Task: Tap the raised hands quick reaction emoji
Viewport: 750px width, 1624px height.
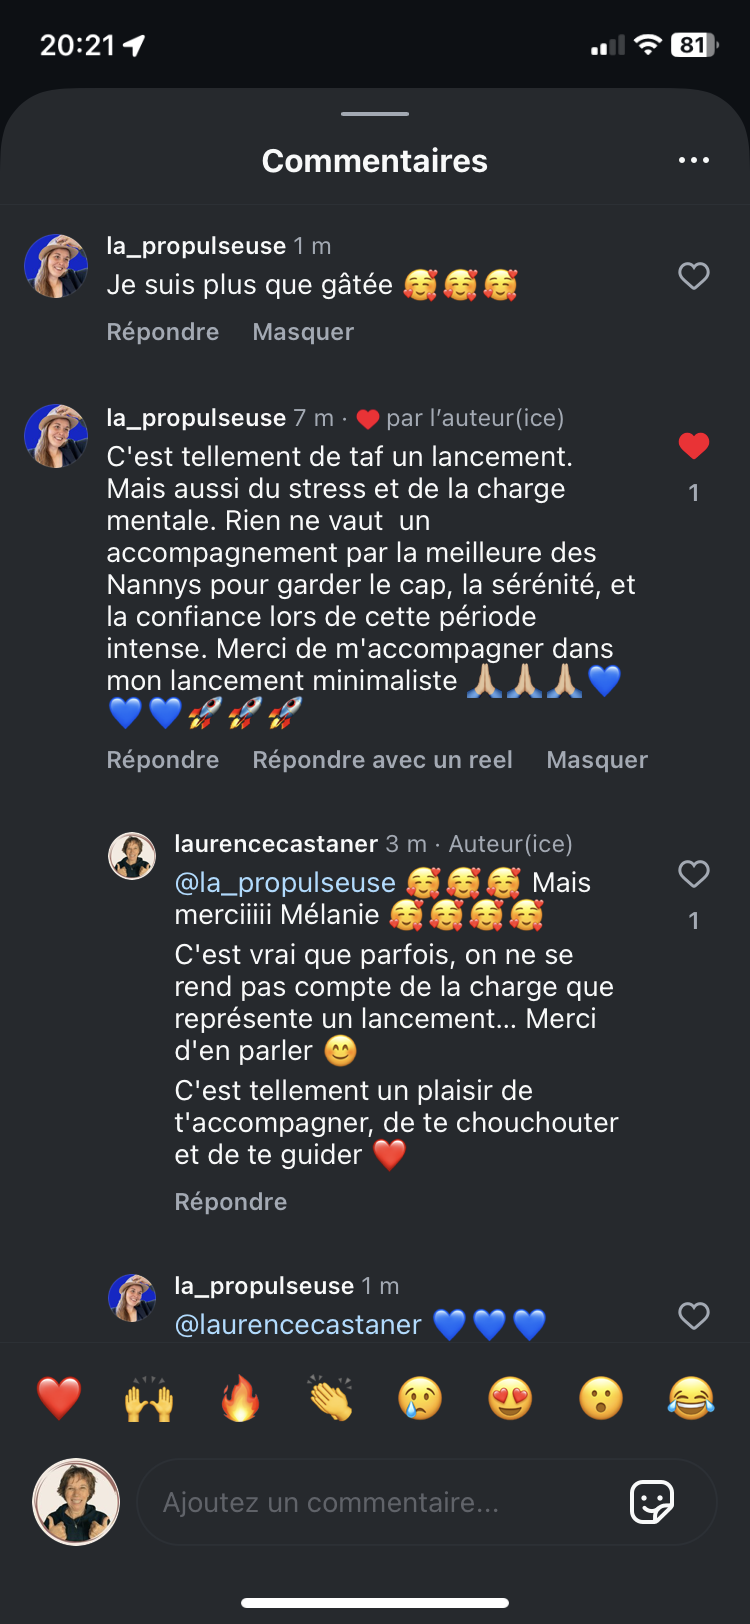Action: tap(149, 1398)
